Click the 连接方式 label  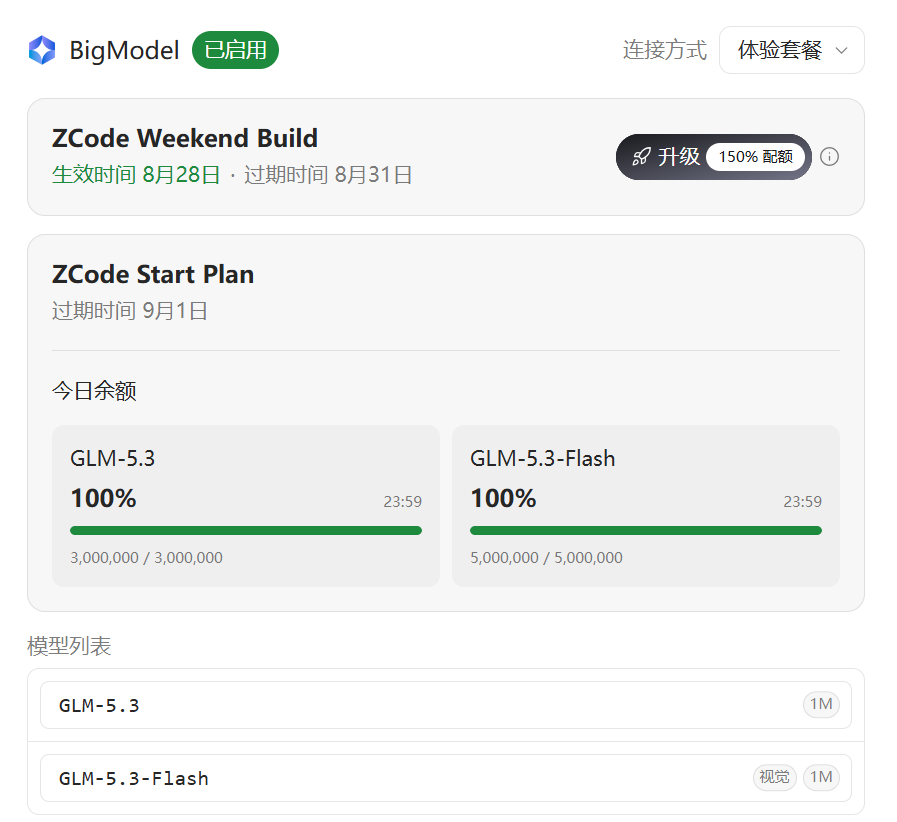tap(665, 50)
